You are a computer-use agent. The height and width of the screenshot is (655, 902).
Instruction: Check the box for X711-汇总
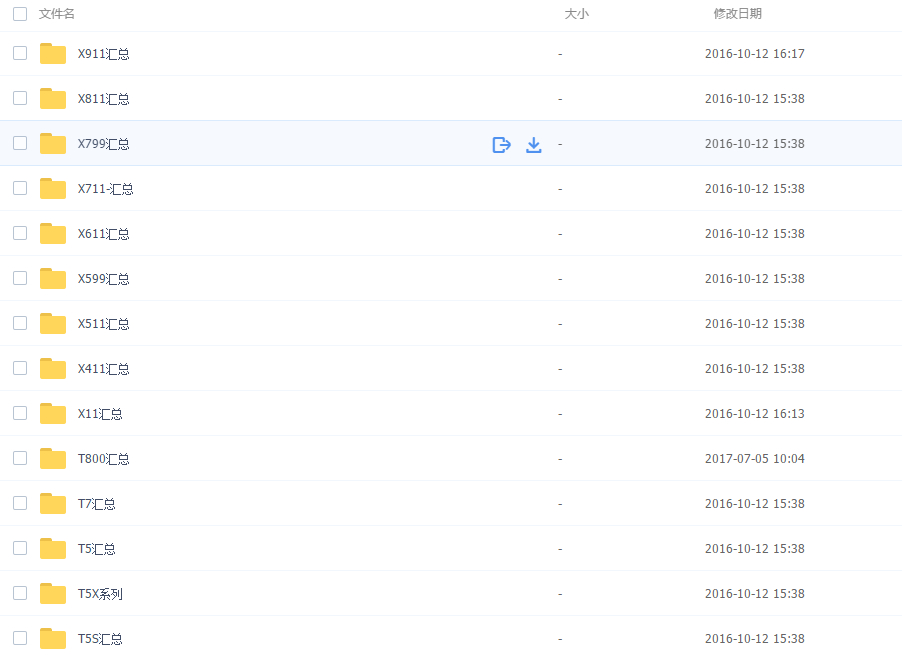pos(20,188)
